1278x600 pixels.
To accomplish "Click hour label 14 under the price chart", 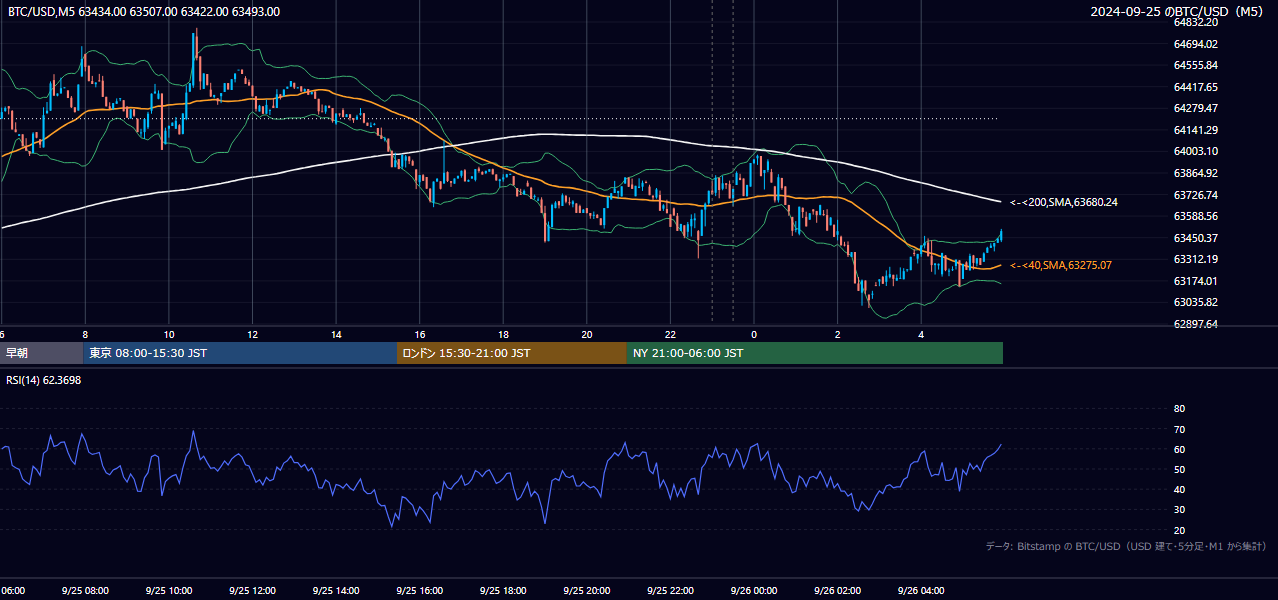I will coord(336,335).
